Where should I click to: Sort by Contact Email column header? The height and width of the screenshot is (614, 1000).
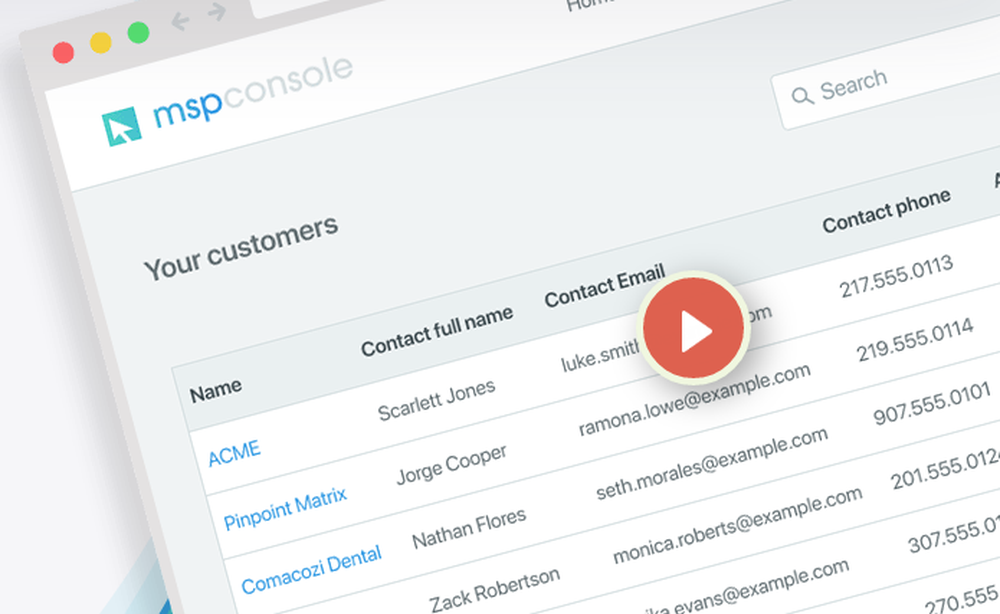click(605, 285)
